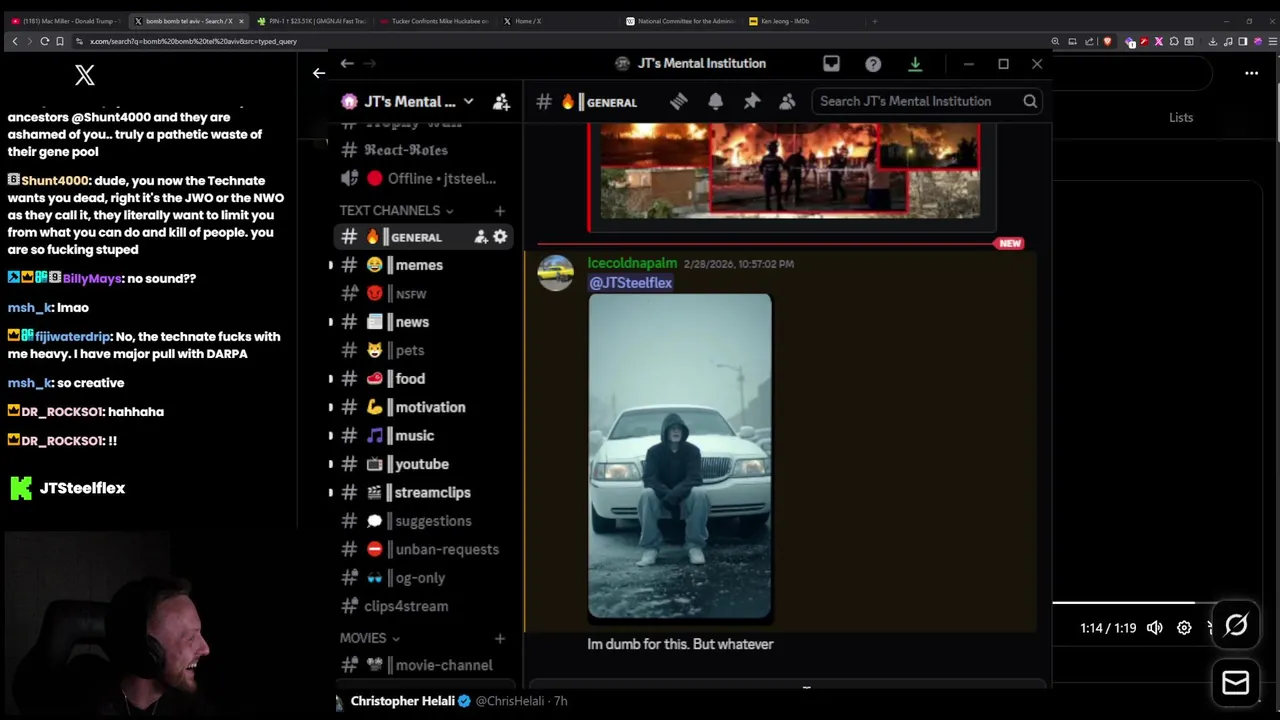Open notification settings bell icon
This screenshot has height=720, width=1280.
715,101
